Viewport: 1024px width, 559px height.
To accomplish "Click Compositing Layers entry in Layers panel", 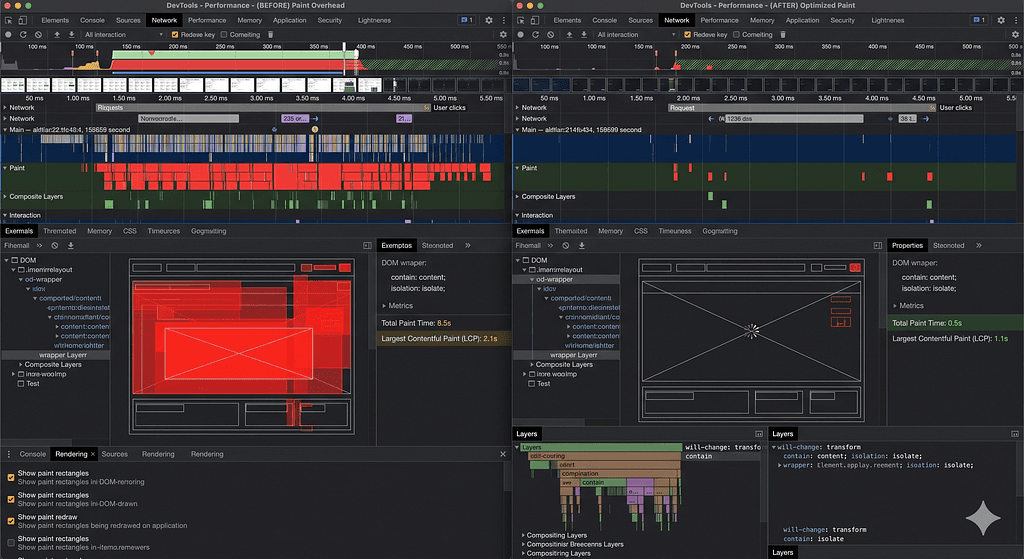I will [x=556, y=535].
